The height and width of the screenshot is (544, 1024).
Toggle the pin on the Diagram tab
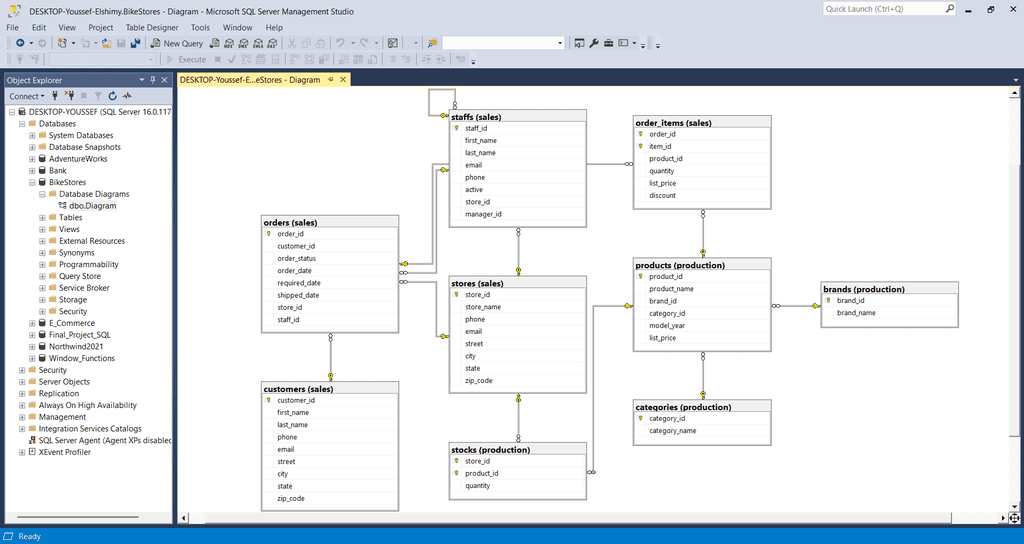pos(331,79)
